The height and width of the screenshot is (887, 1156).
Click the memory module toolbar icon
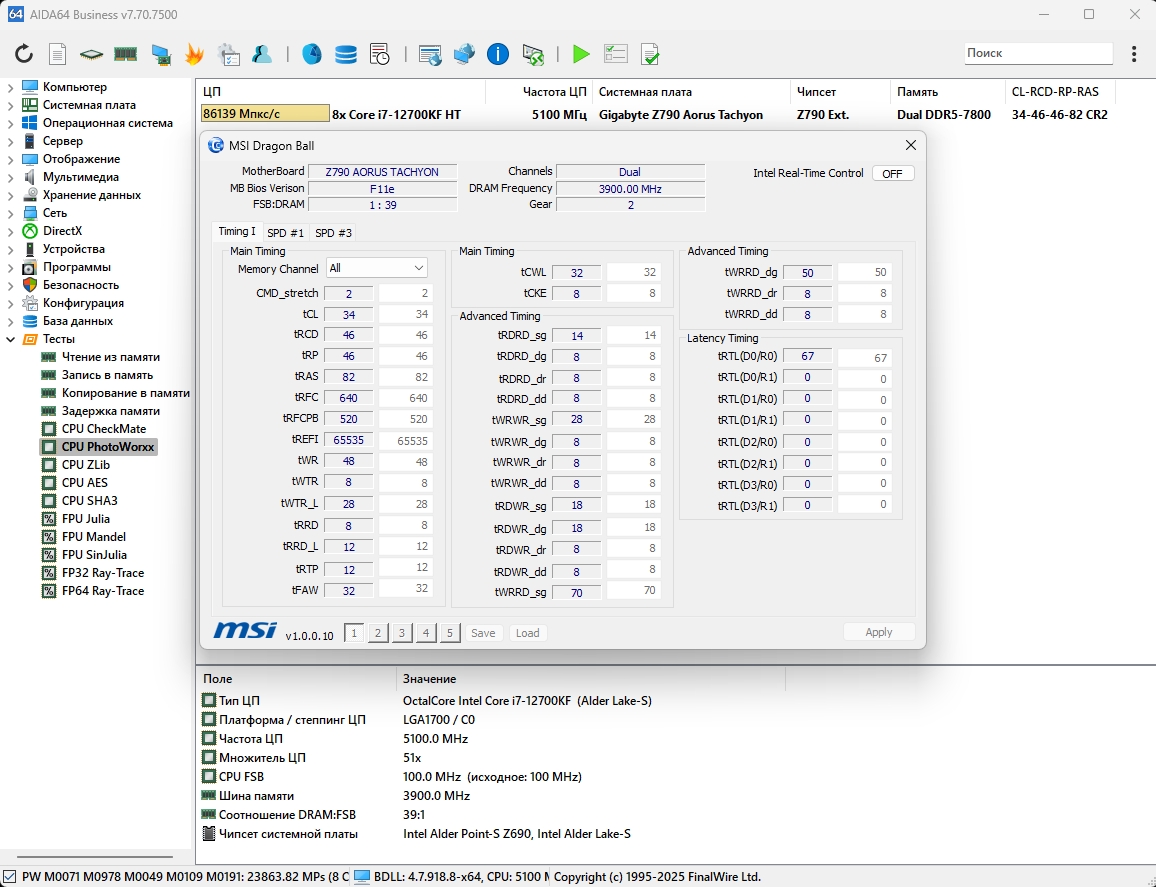coord(125,54)
